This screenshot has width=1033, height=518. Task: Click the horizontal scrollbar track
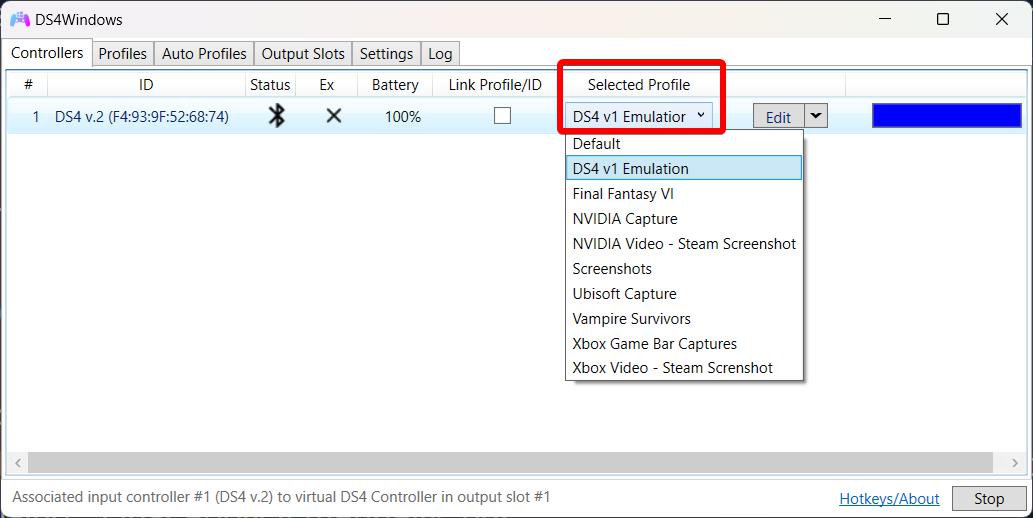tap(510, 463)
